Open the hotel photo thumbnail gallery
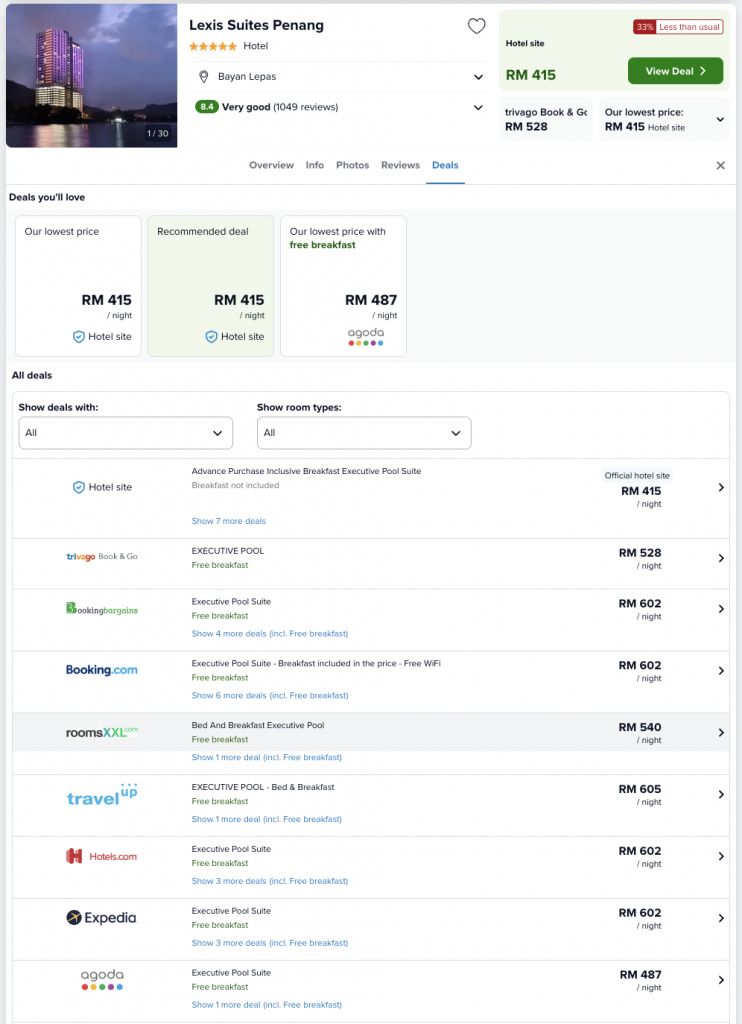Image resolution: width=742 pixels, height=1024 pixels. [x=91, y=76]
